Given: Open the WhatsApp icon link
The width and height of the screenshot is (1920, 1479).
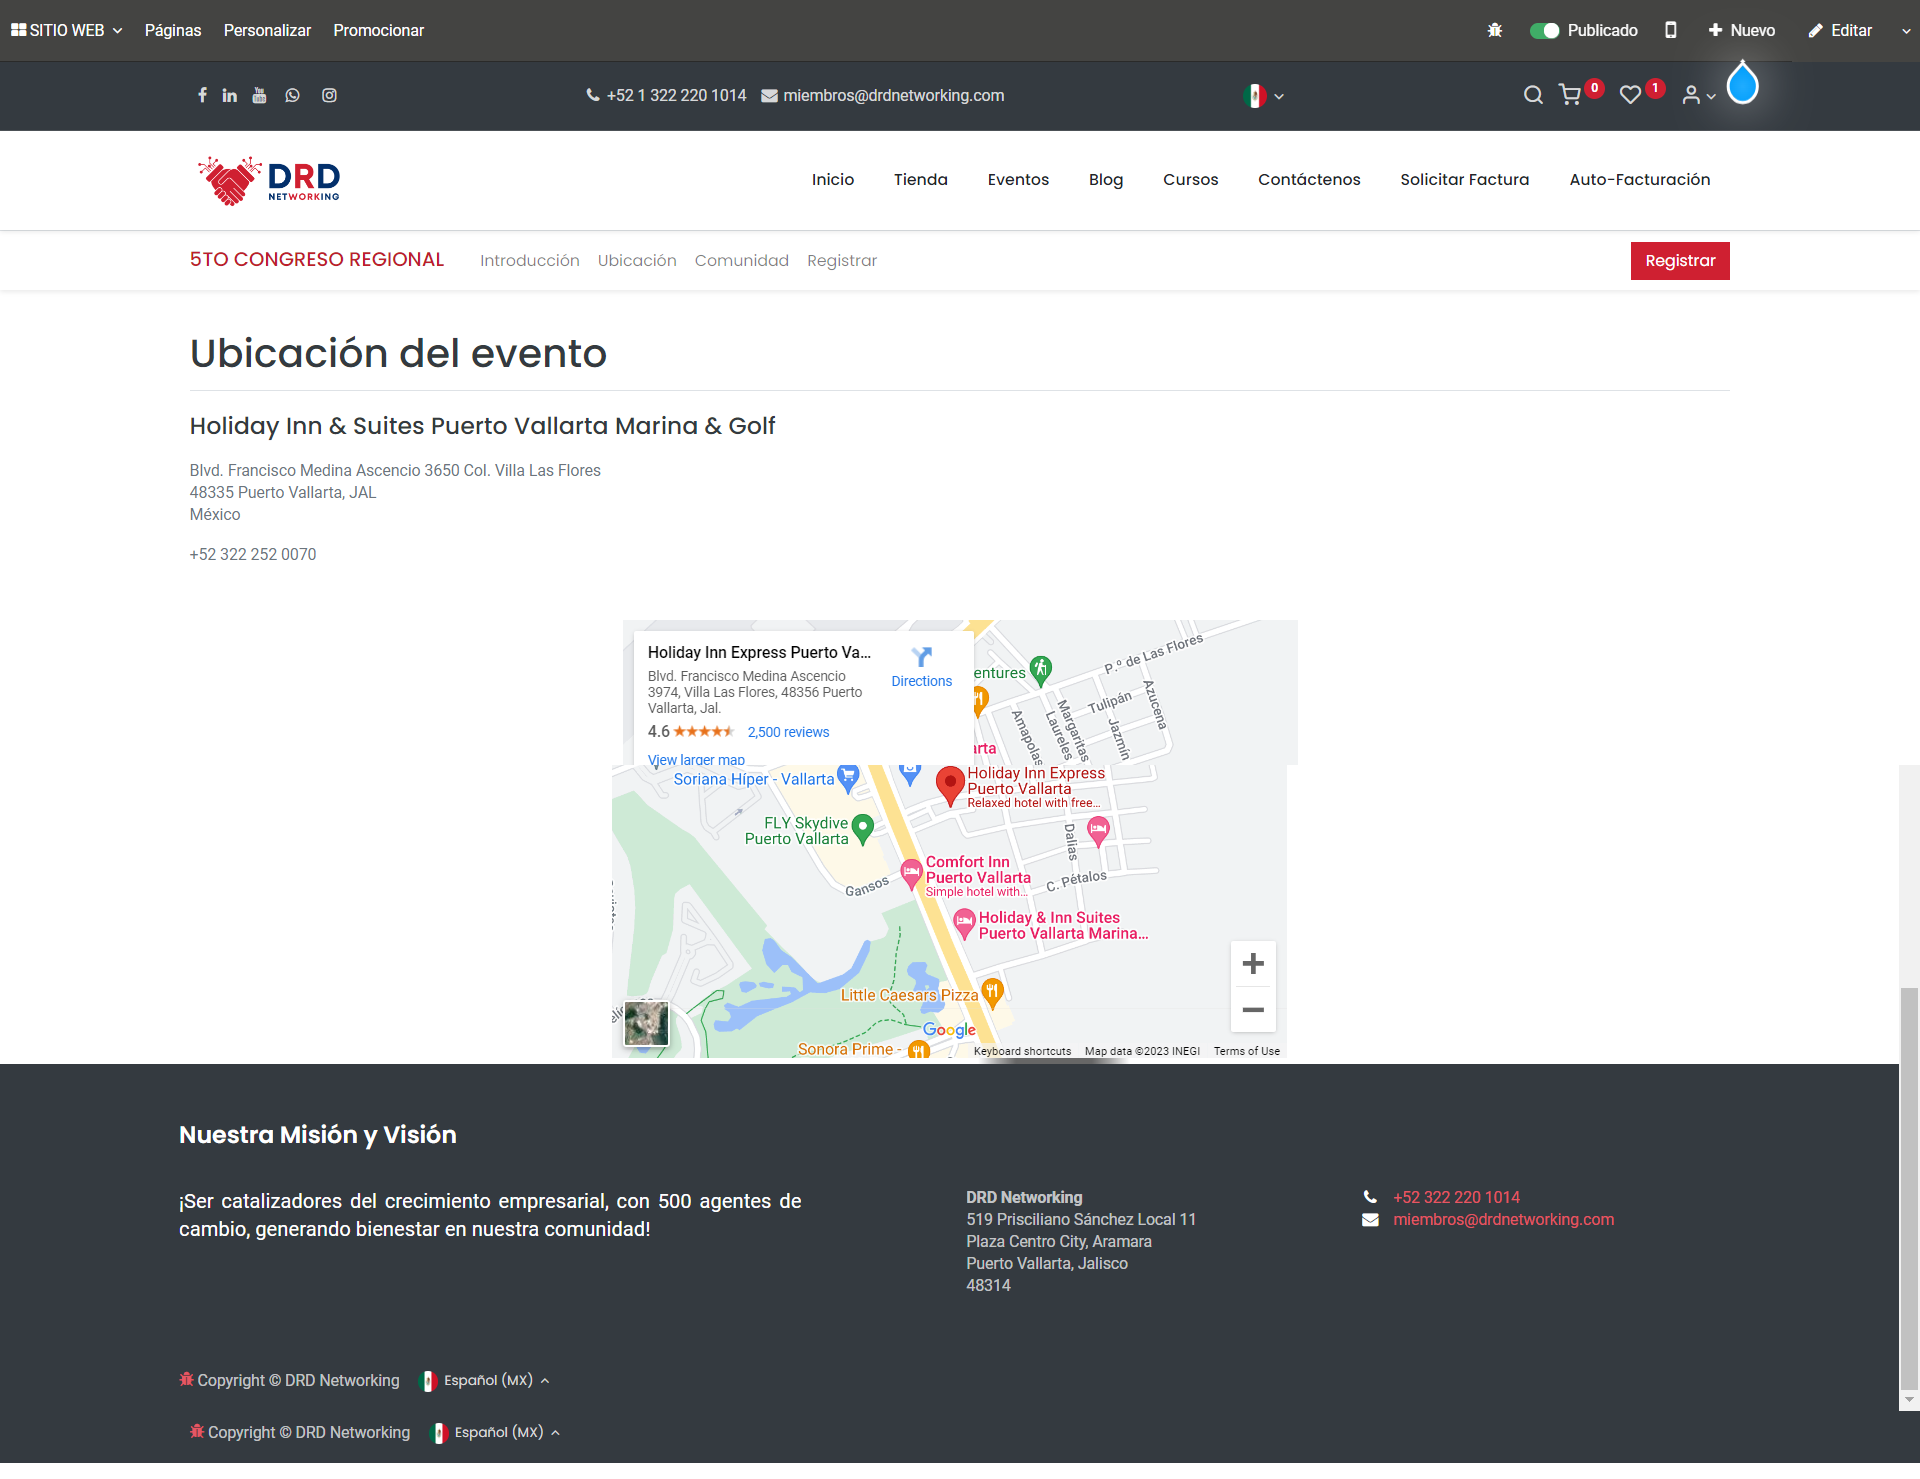Looking at the screenshot, I should tap(292, 95).
